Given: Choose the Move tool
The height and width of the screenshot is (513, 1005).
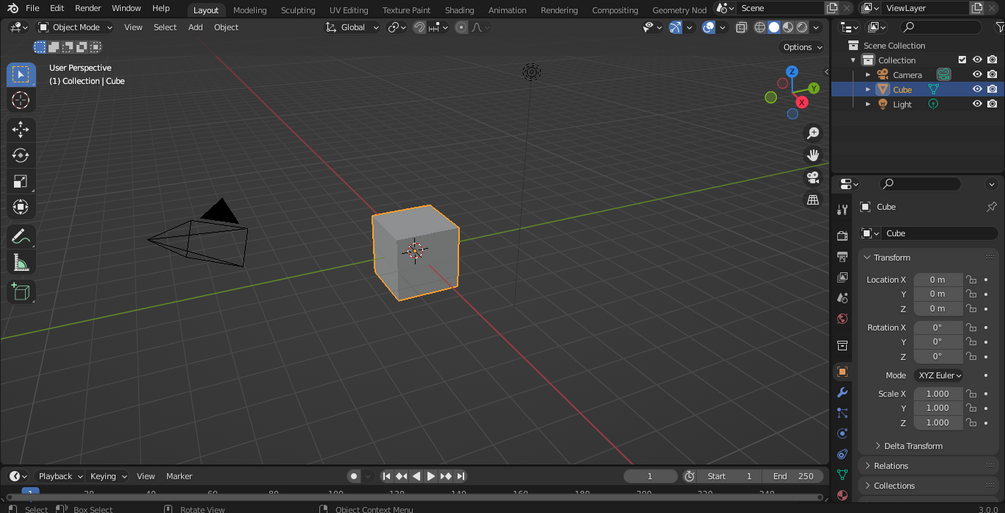Looking at the screenshot, I should (21, 130).
